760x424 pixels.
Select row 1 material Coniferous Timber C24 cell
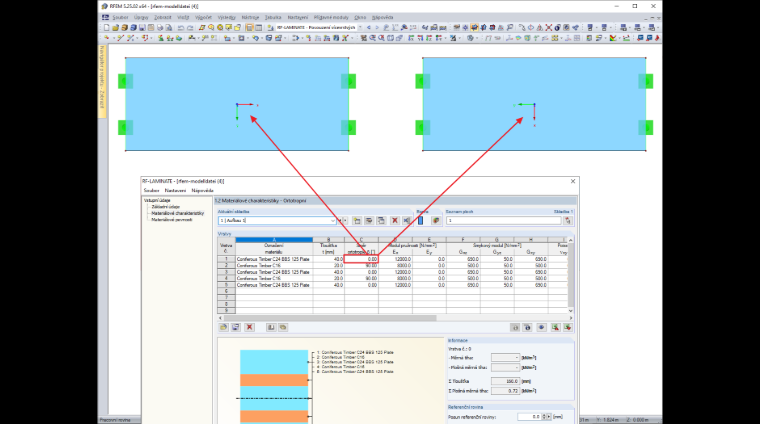pyautogui.click(x=274, y=259)
